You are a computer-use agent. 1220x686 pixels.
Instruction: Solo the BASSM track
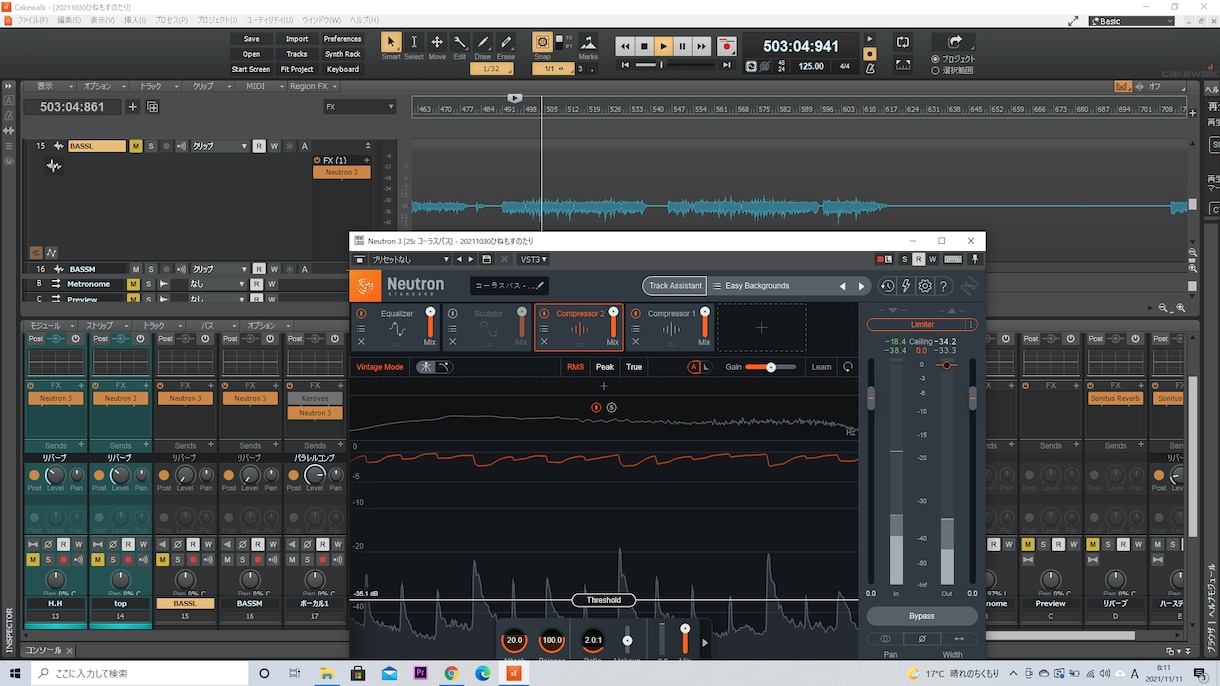[x=151, y=269]
